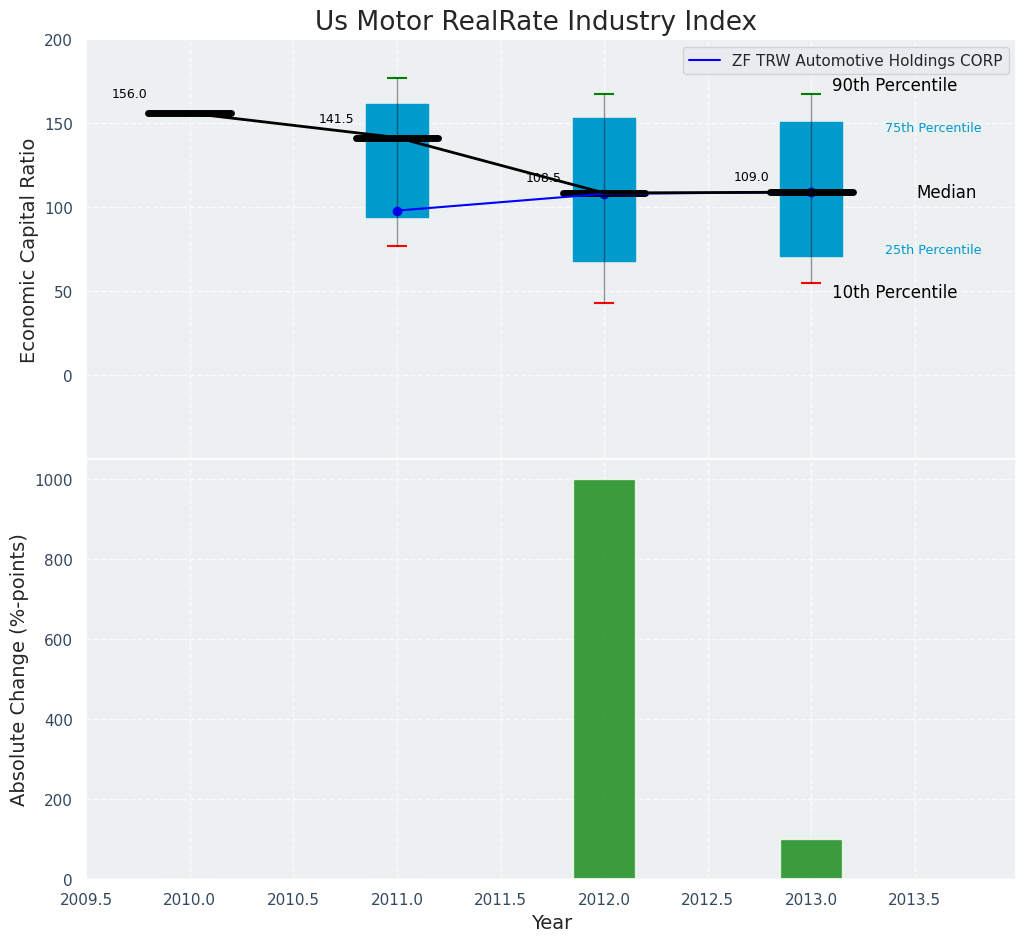Click the blue line sample in legend

tap(706, 61)
